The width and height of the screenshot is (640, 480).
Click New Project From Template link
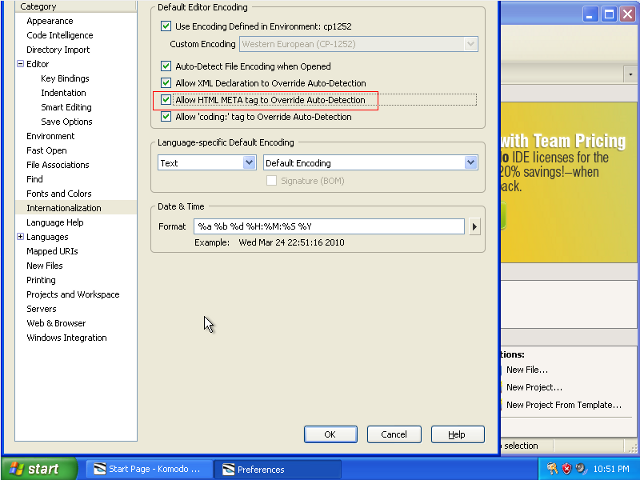click(x=564, y=405)
